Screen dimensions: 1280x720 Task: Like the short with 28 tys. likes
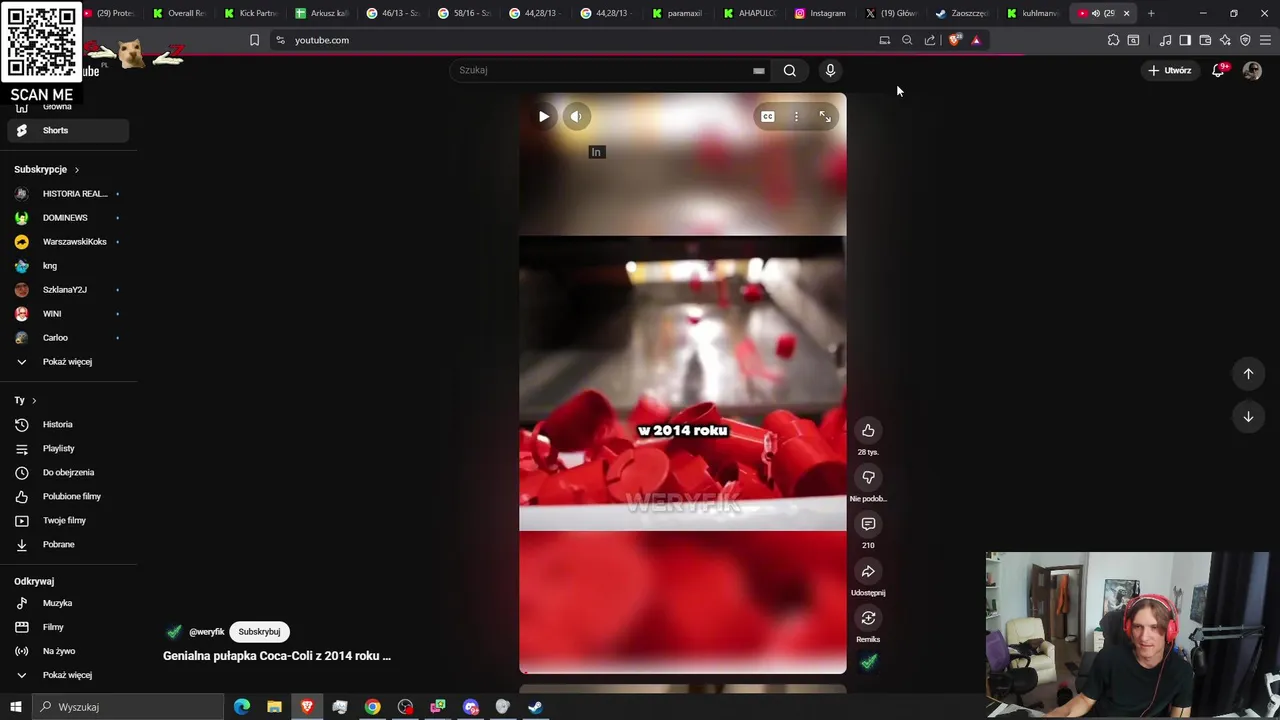tap(868, 430)
